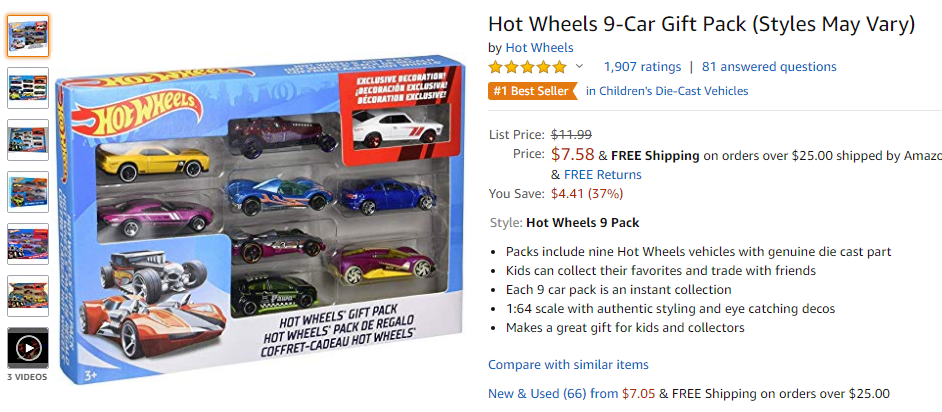
Task: Click the product title heading
Action: coord(702,25)
